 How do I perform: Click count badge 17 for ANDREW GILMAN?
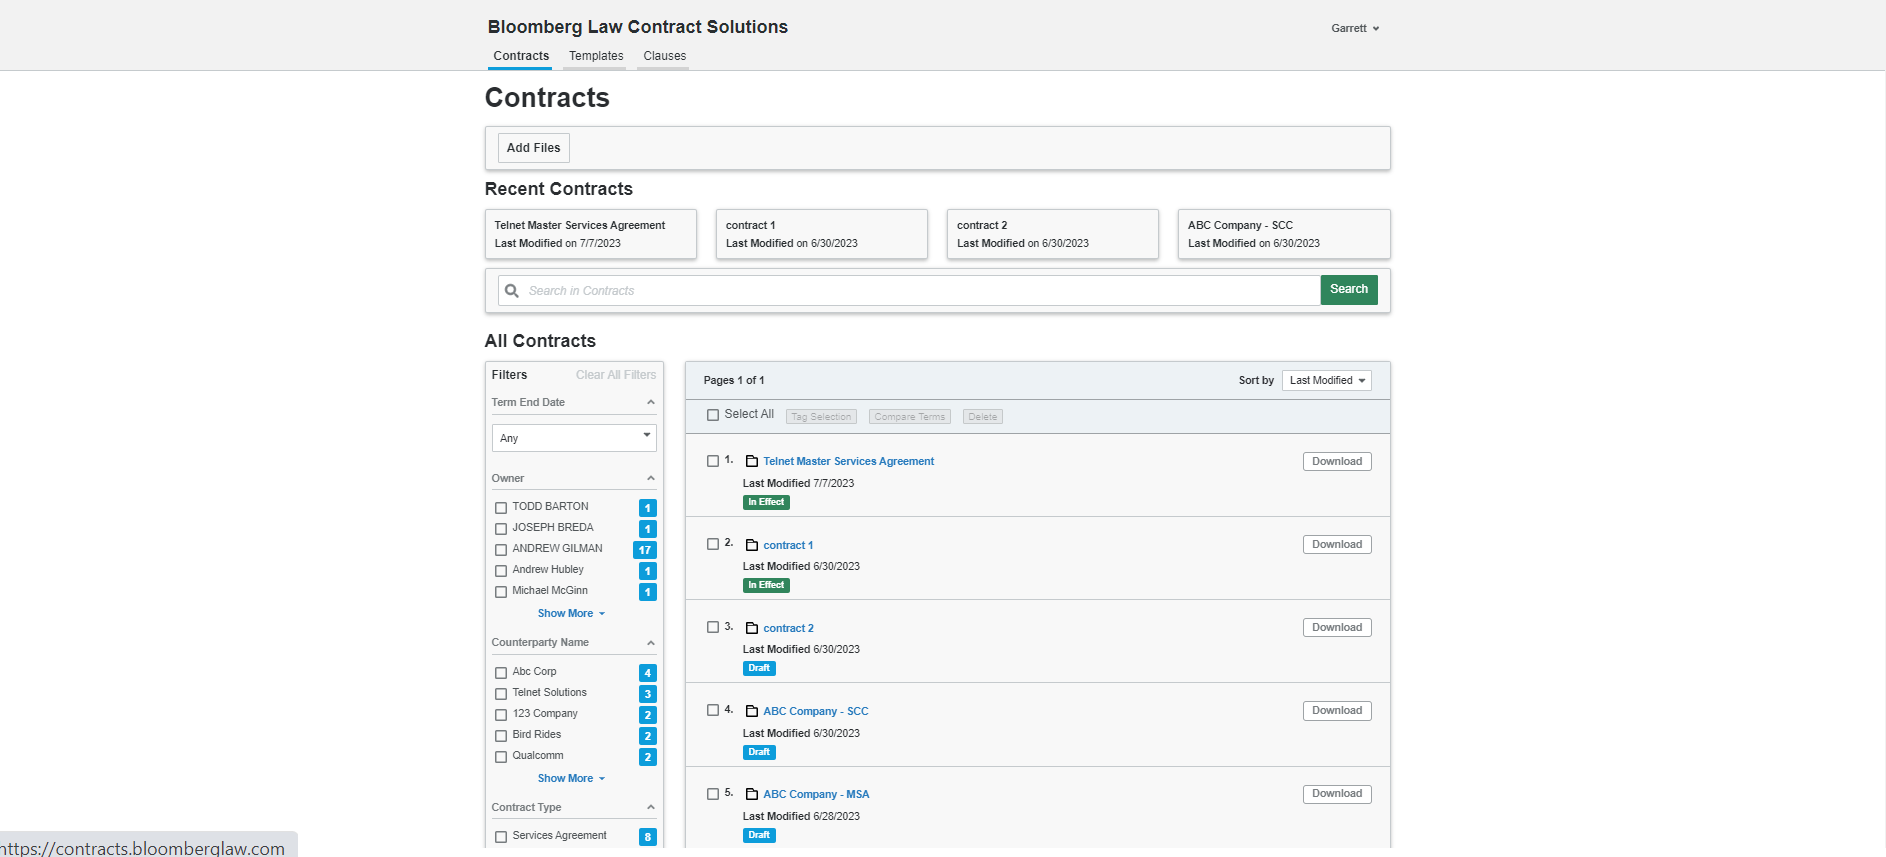[645, 550]
